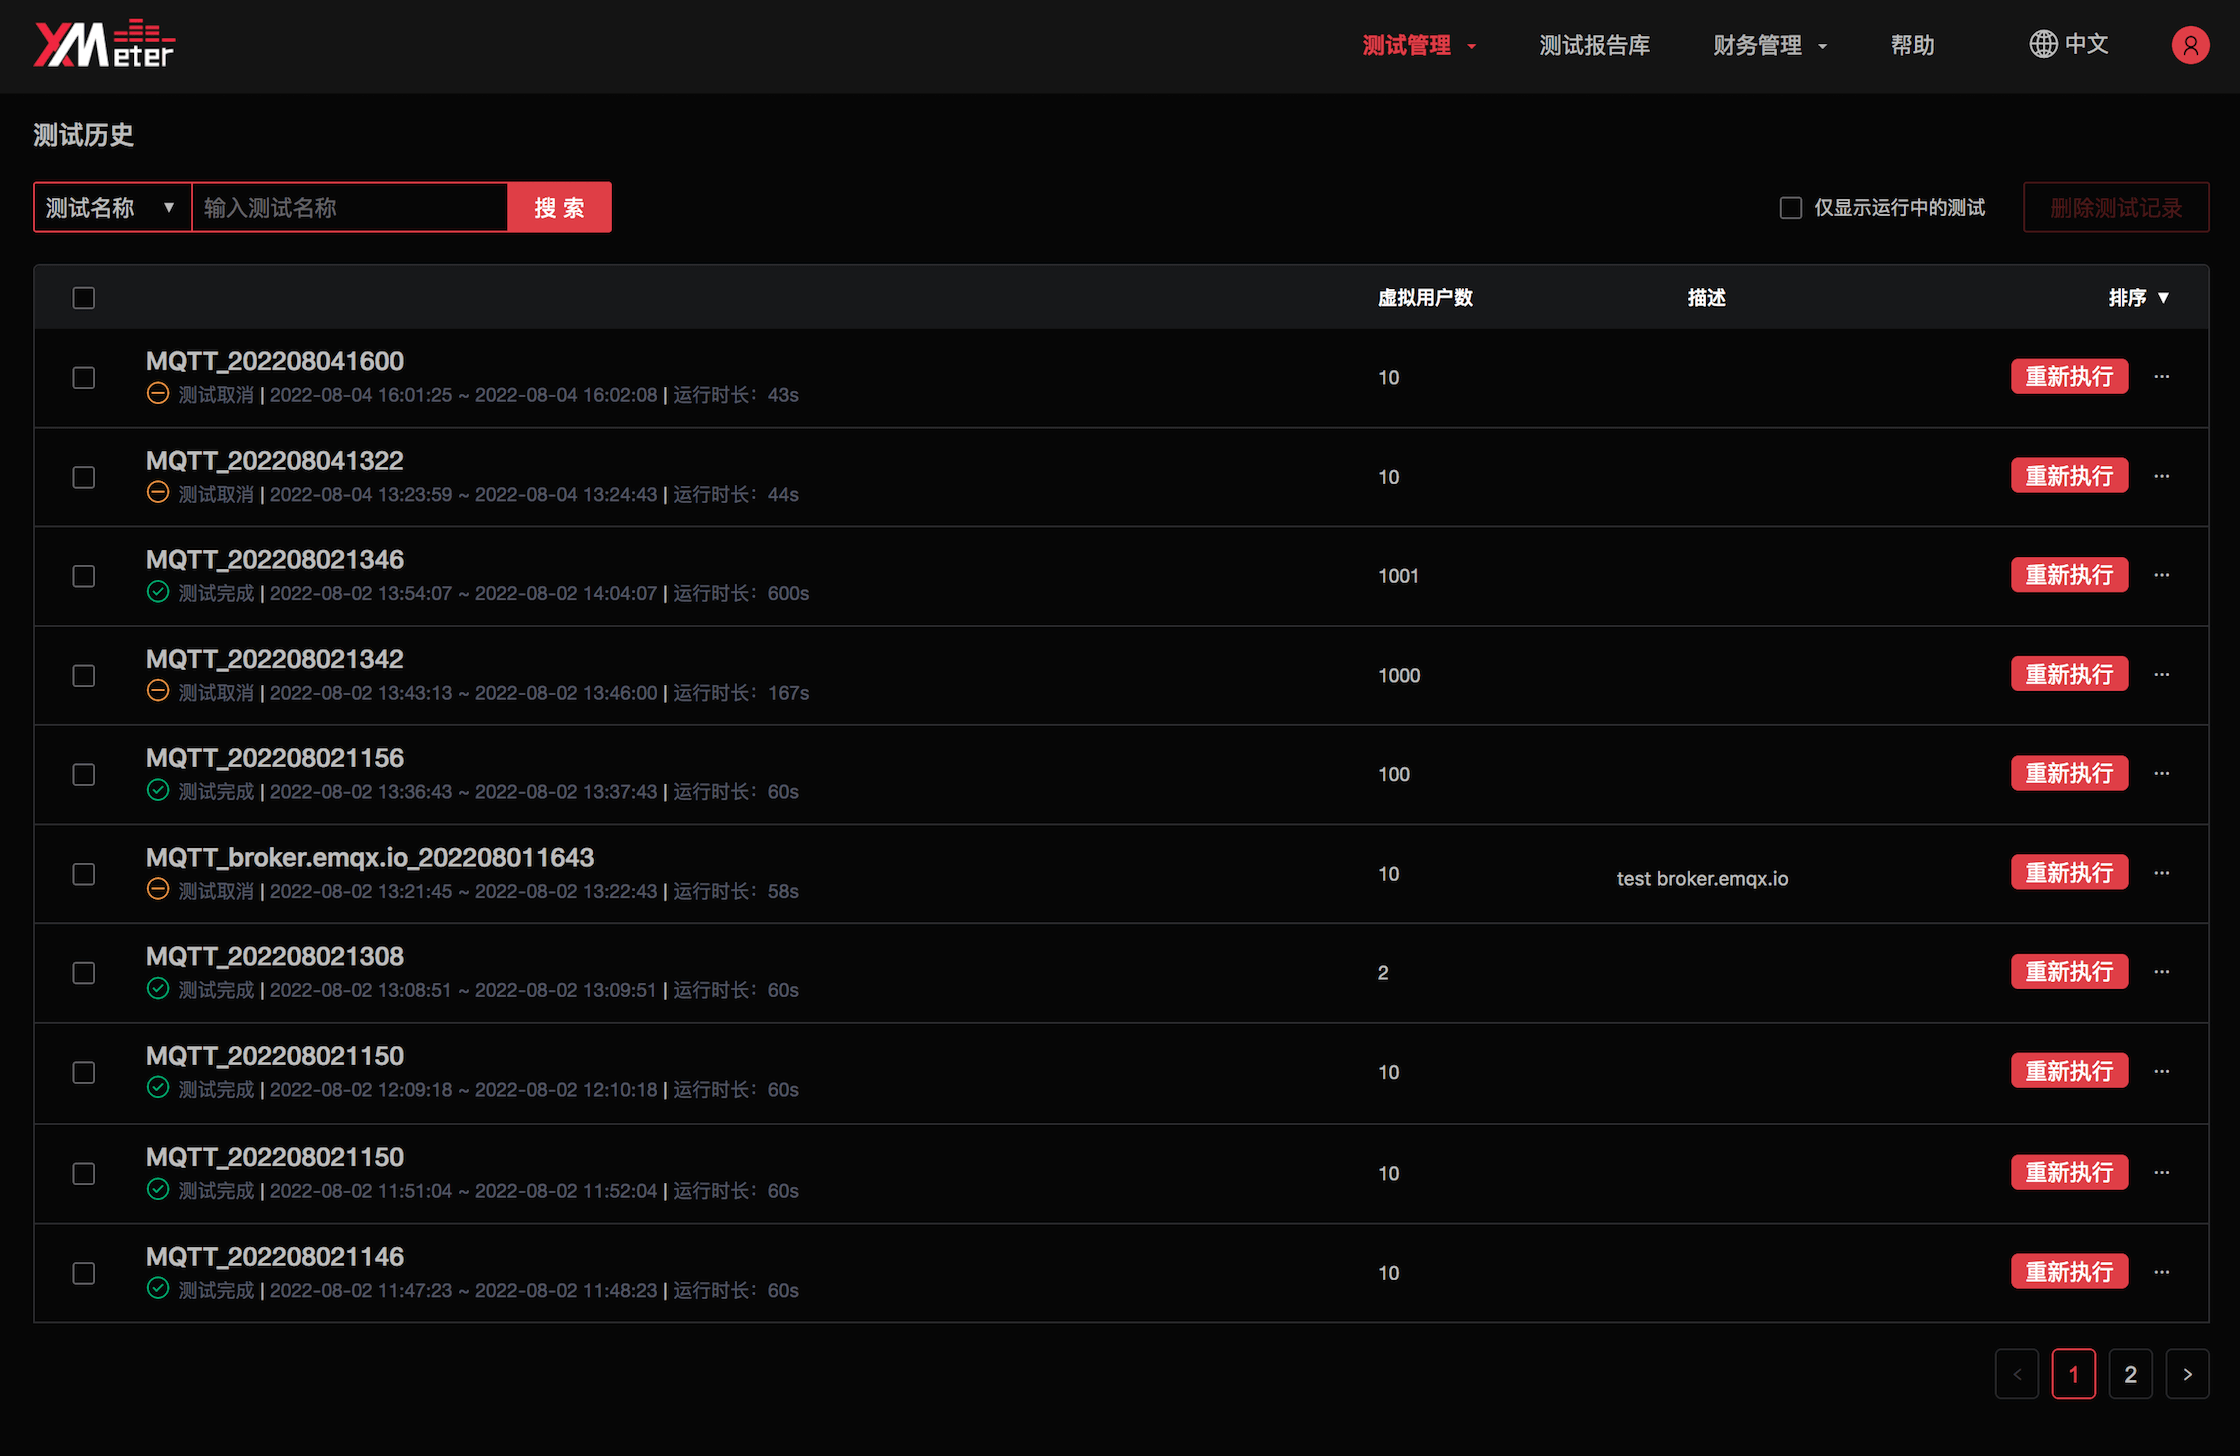Check the box for MQTT_202208021156
Screen dimensions: 2240x1456
click(84, 775)
